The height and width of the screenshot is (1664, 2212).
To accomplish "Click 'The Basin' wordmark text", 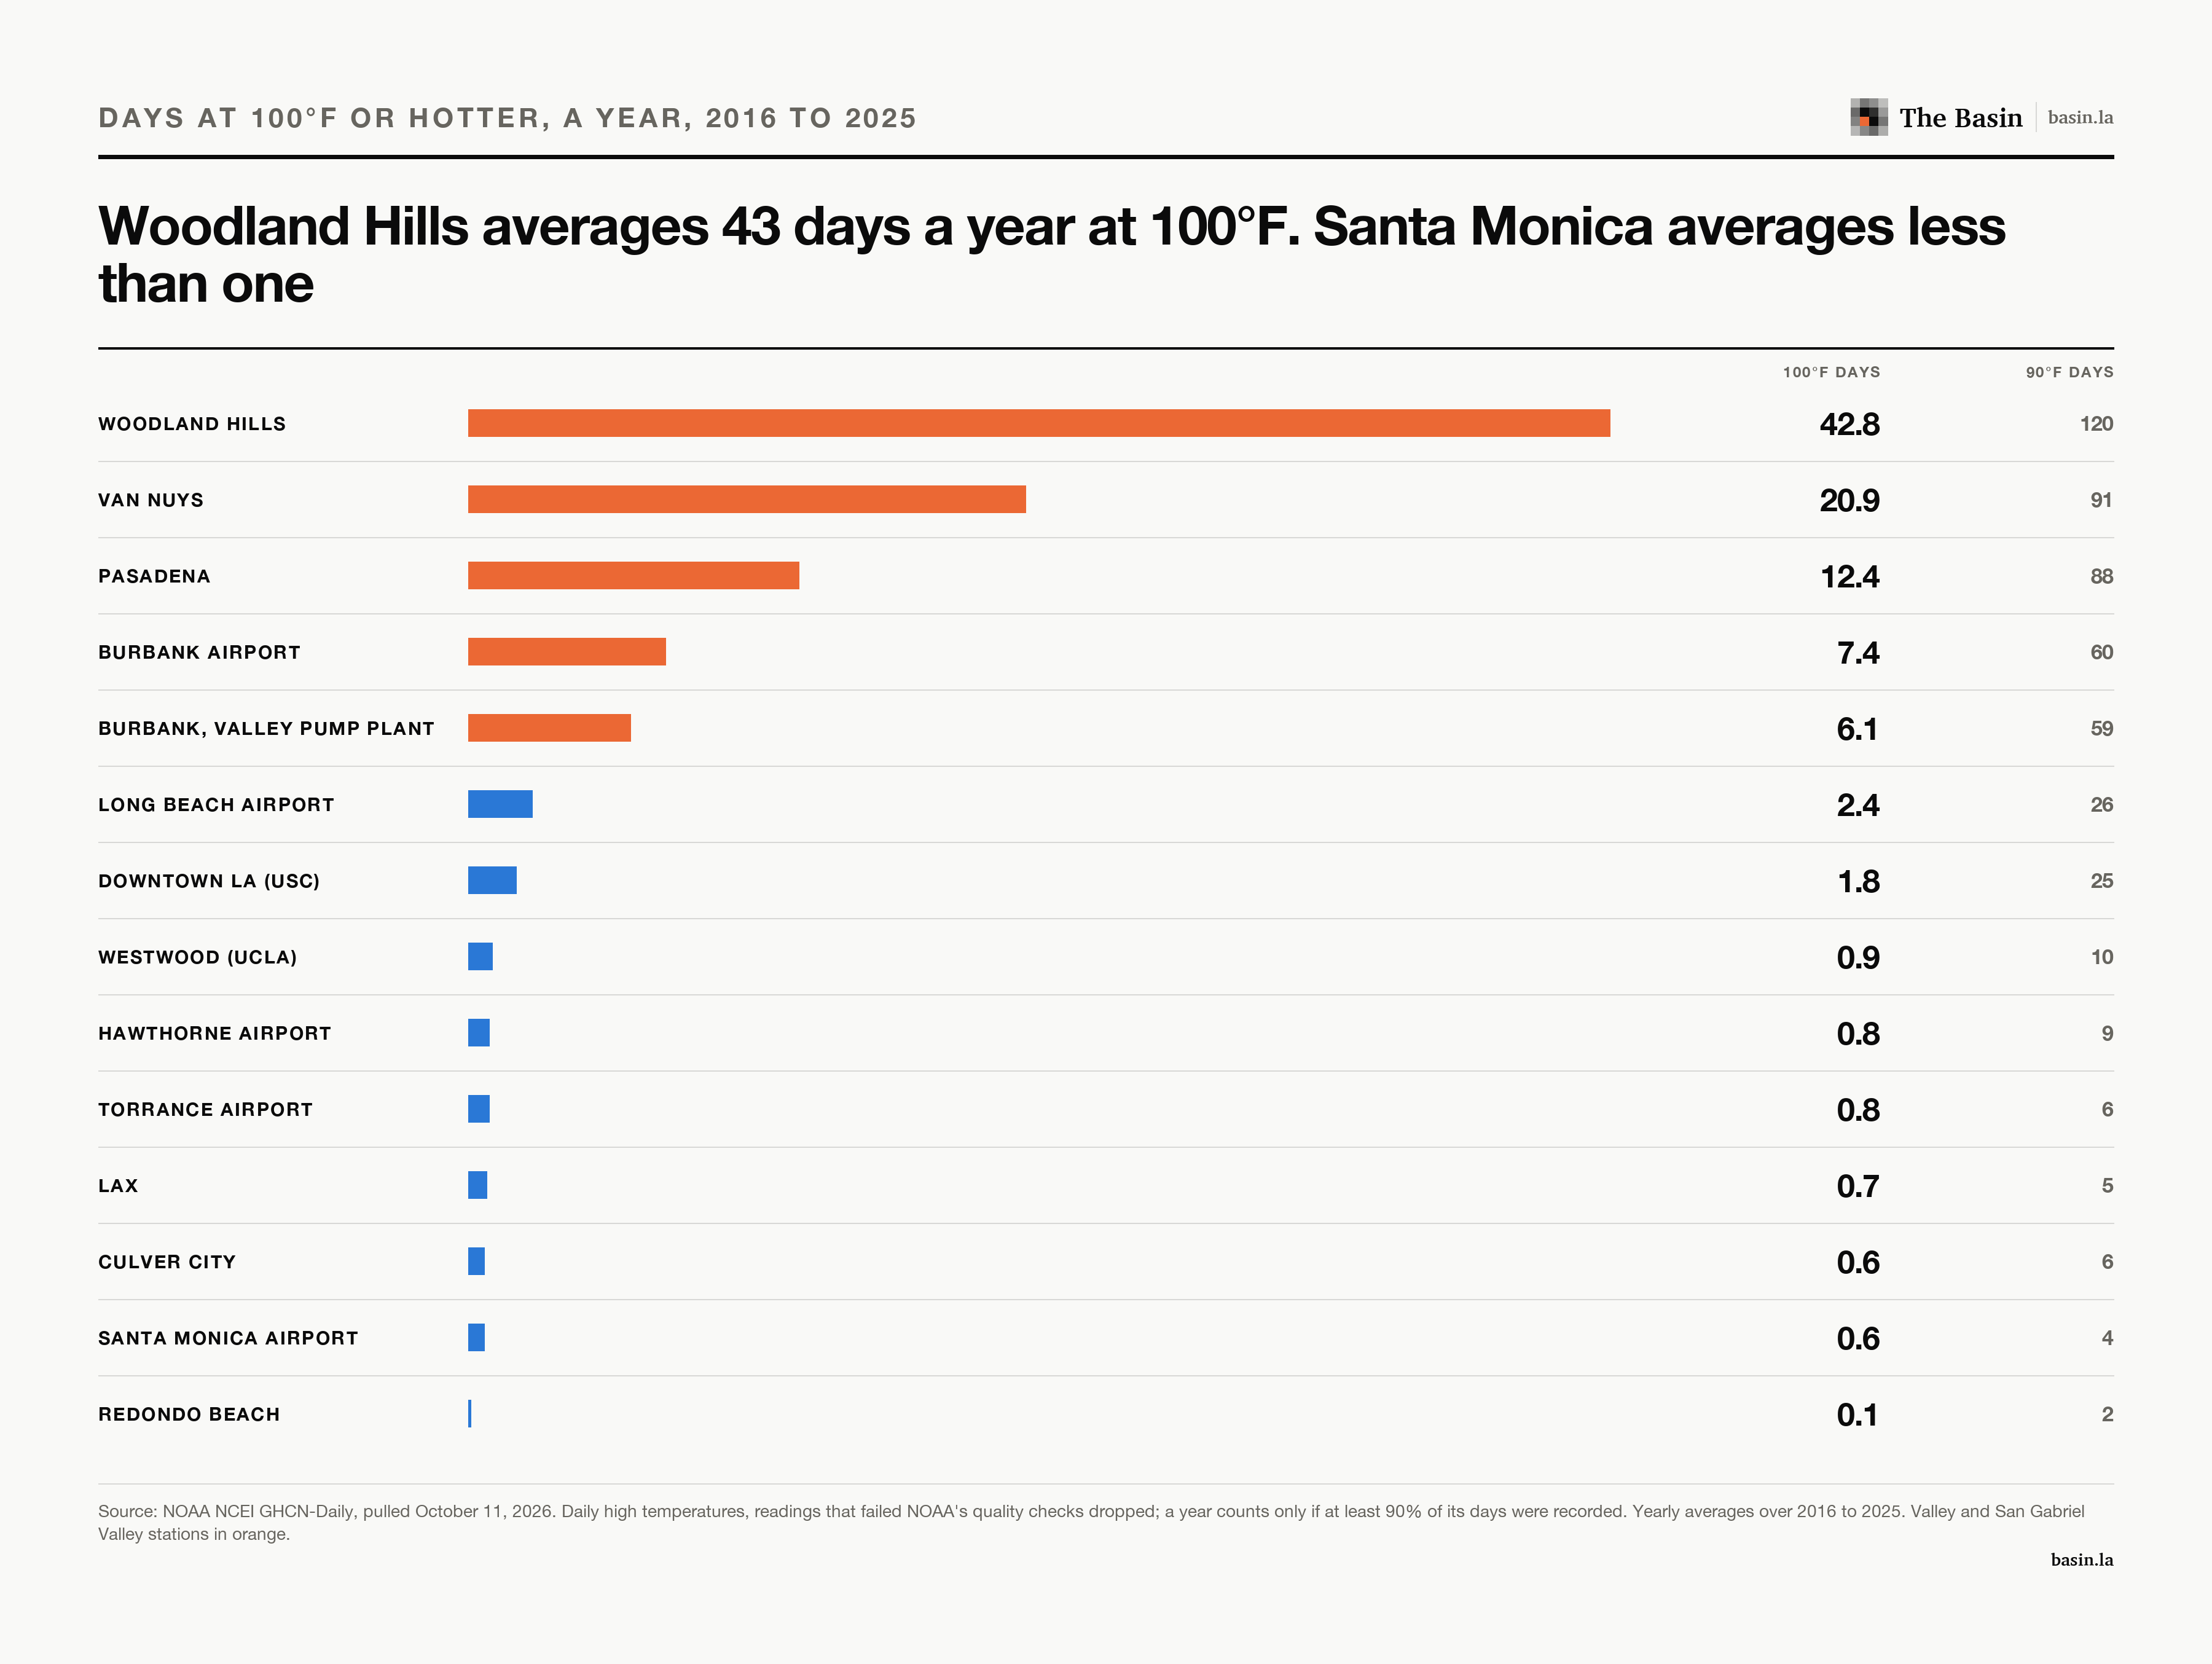I will pyautogui.click(x=1960, y=118).
